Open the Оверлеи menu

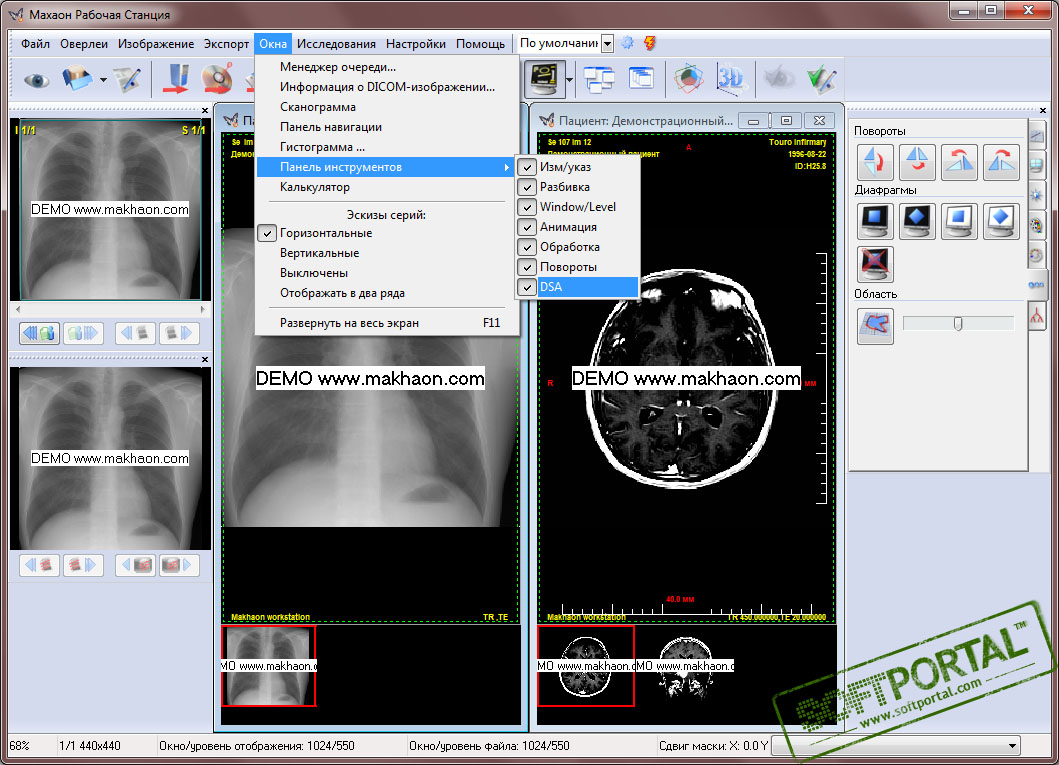[x=84, y=44]
